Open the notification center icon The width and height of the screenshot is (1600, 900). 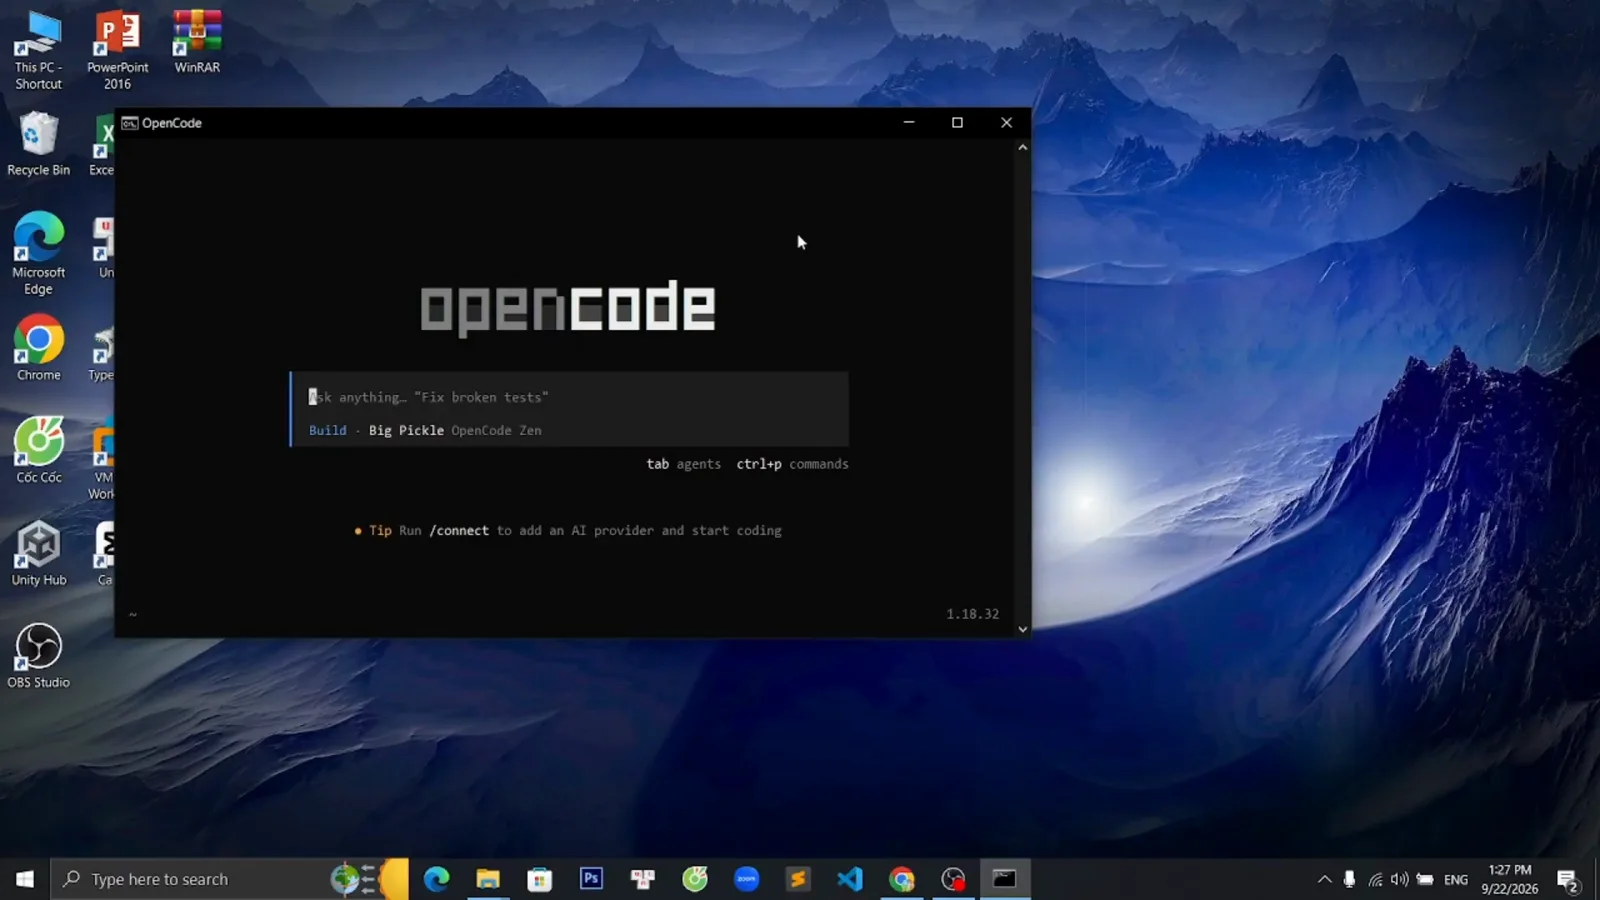(1568, 879)
